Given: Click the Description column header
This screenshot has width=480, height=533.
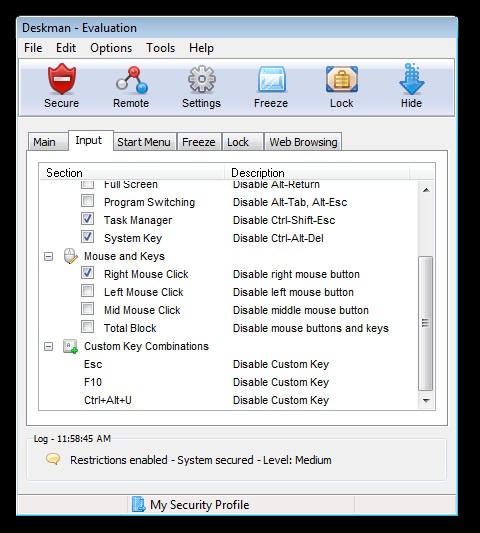Looking at the screenshot, I should pos(317,173).
